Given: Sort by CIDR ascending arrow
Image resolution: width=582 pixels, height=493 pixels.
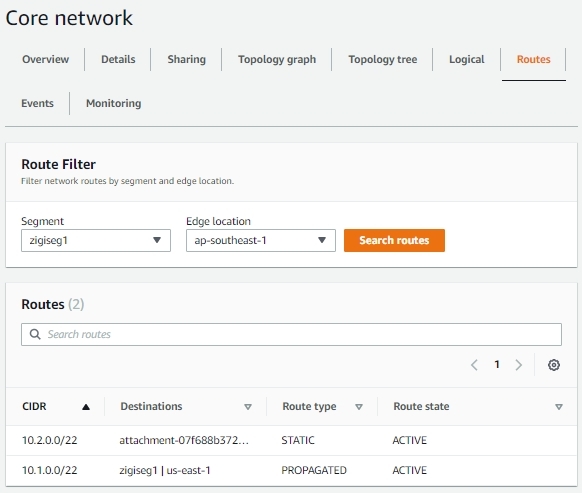Looking at the screenshot, I should pyautogui.click(x=86, y=407).
